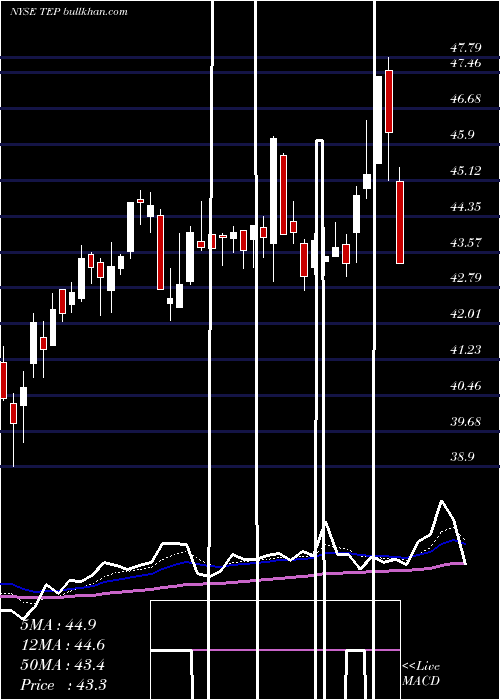
Task: Click the NYSE TEP chart title
Action: [68, 11]
